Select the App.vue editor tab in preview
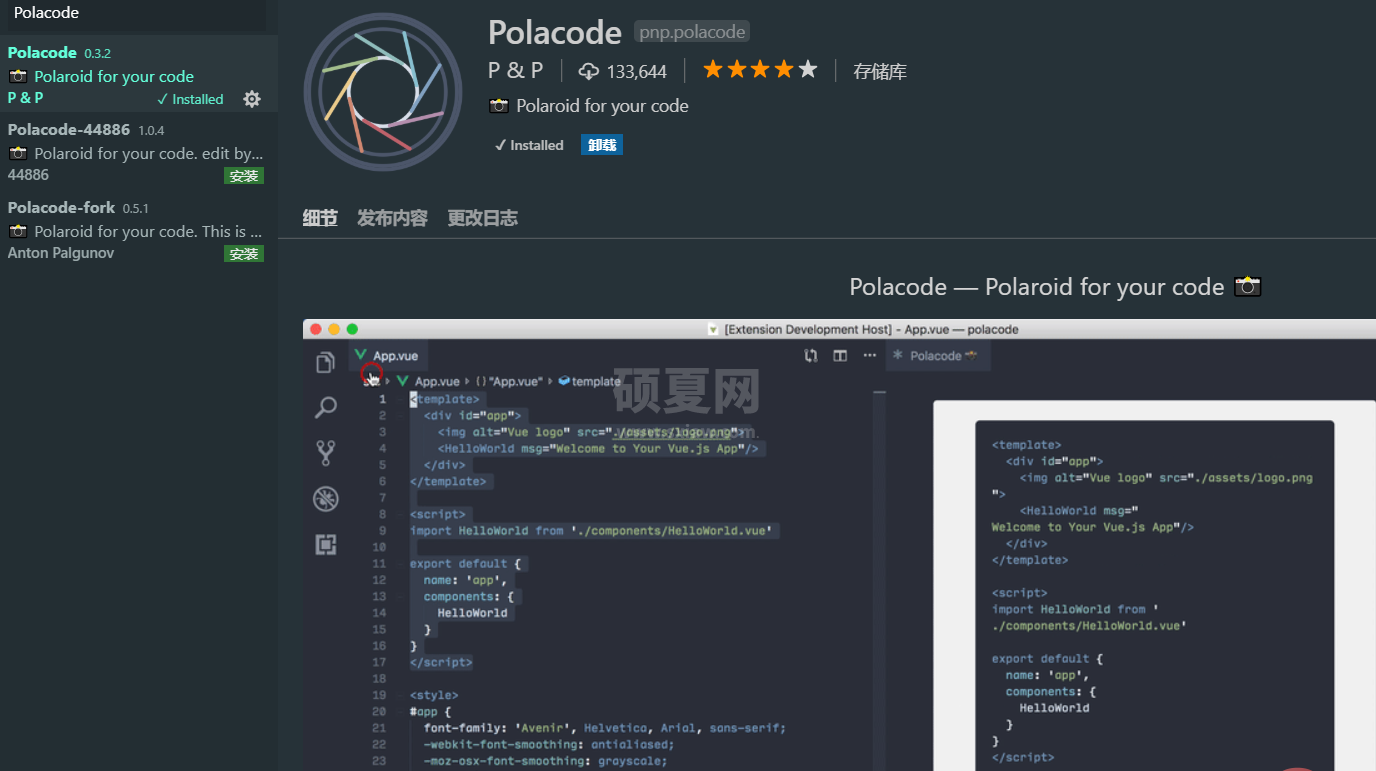Screen dimensions: 1376x771 [x=387, y=356]
